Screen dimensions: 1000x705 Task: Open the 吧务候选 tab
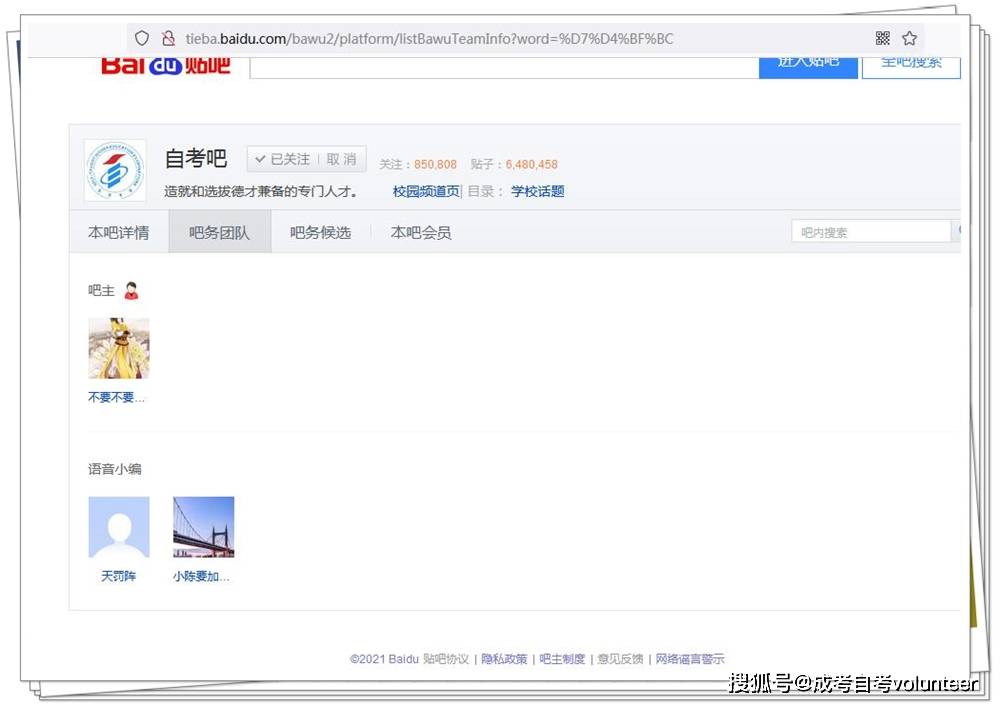320,231
